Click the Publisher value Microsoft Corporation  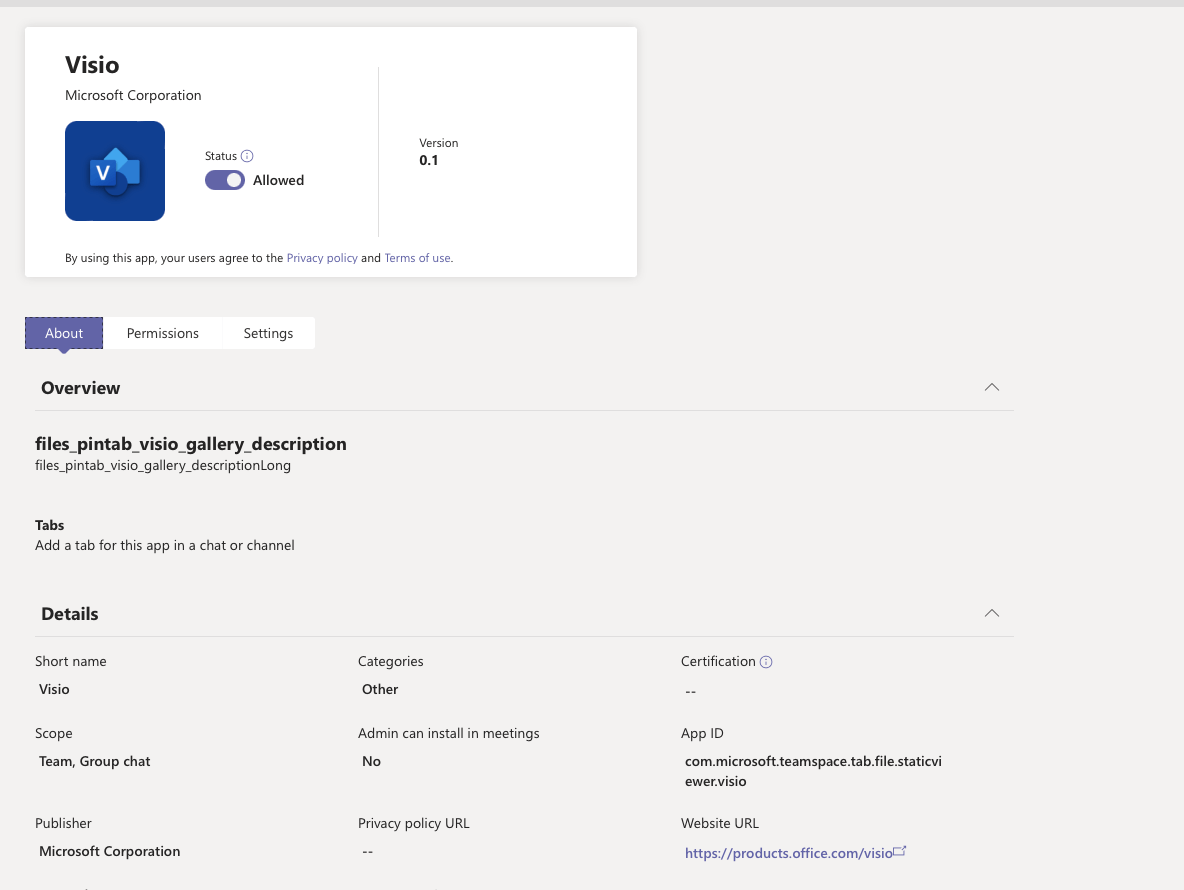point(109,851)
